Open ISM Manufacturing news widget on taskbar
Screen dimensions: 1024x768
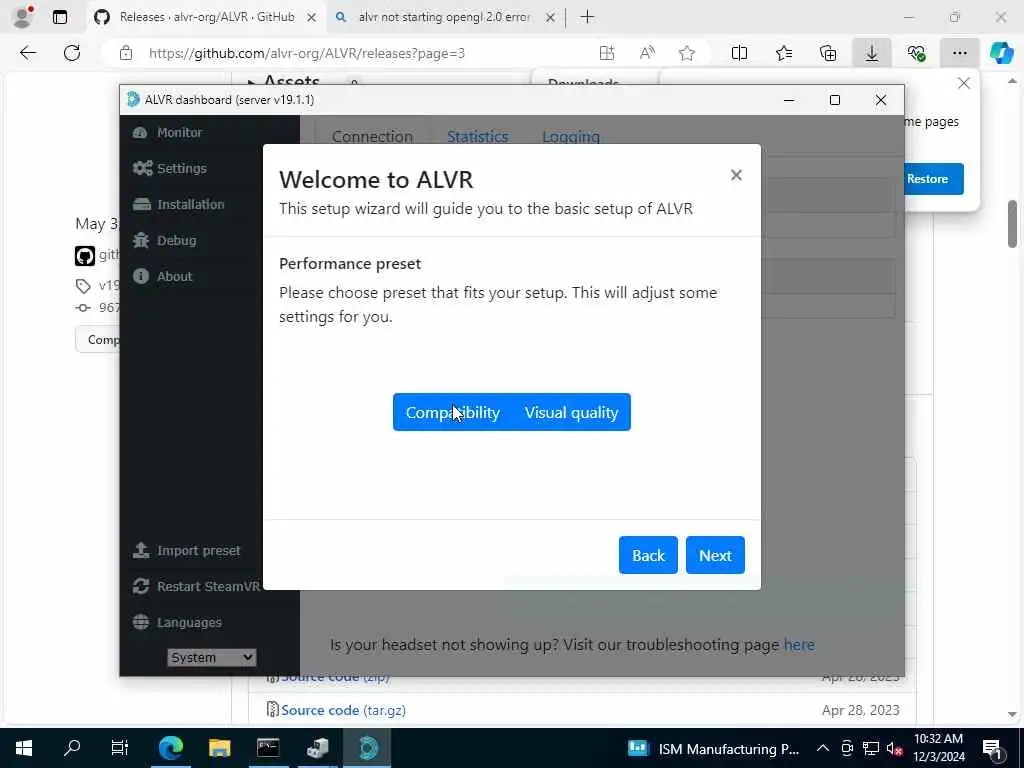tap(713, 748)
